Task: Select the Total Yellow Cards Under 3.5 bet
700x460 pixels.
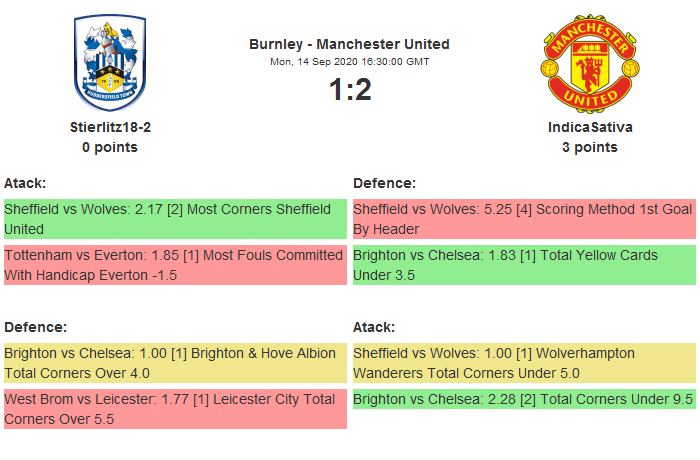Action: [524, 265]
